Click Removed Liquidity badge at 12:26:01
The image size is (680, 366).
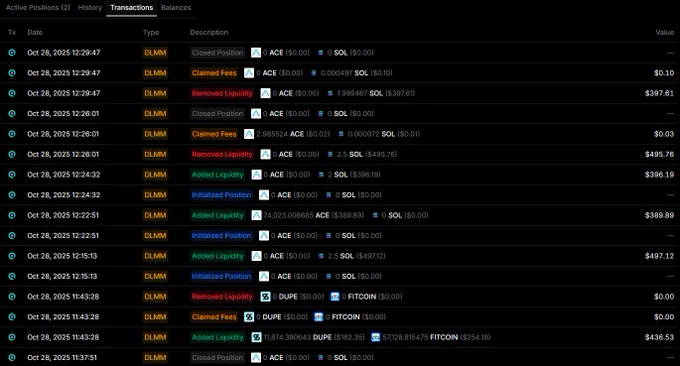point(222,154)
